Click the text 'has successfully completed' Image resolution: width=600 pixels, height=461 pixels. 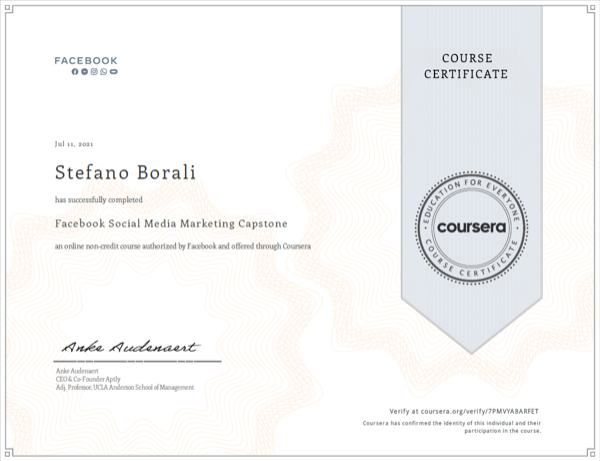(99, 200)
